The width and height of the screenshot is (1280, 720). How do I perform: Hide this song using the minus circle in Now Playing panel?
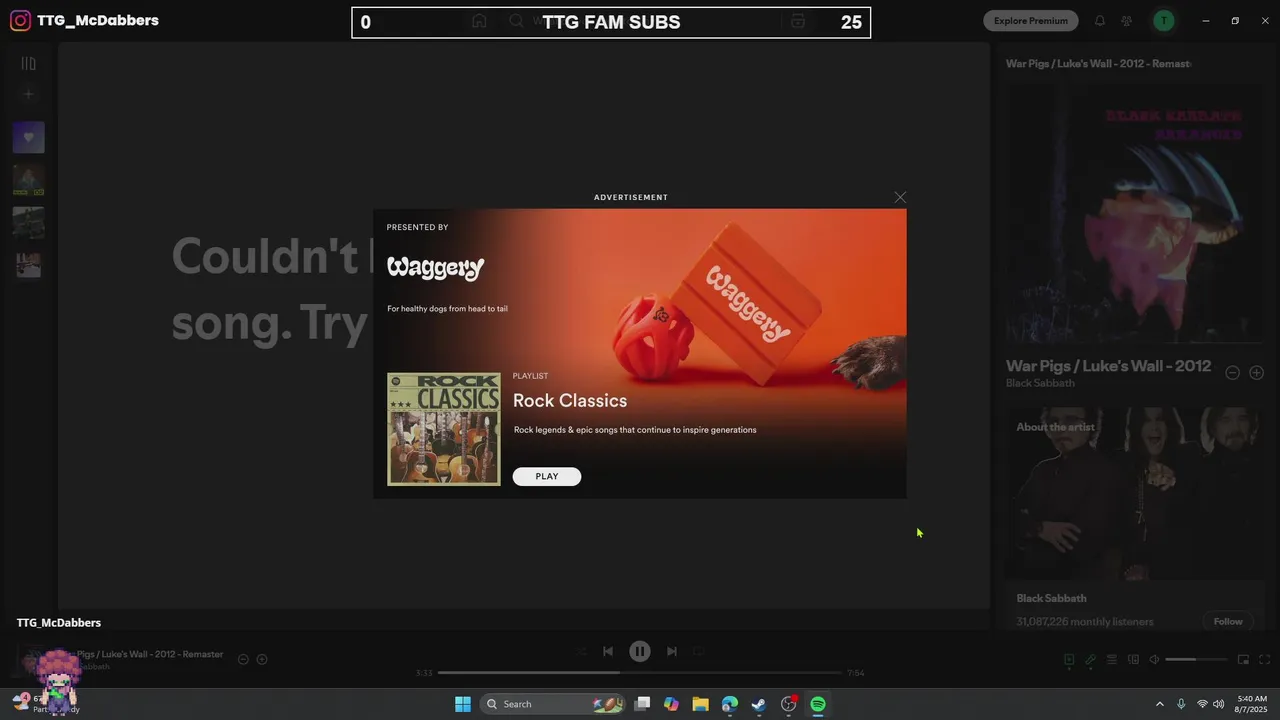pos(1232,372)
